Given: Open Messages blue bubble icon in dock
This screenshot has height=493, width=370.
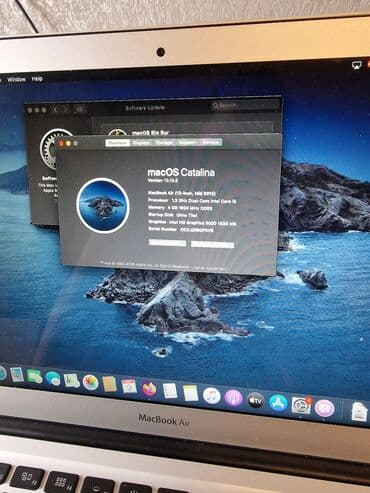Looking at the screenshot, I should coord(53,378).
